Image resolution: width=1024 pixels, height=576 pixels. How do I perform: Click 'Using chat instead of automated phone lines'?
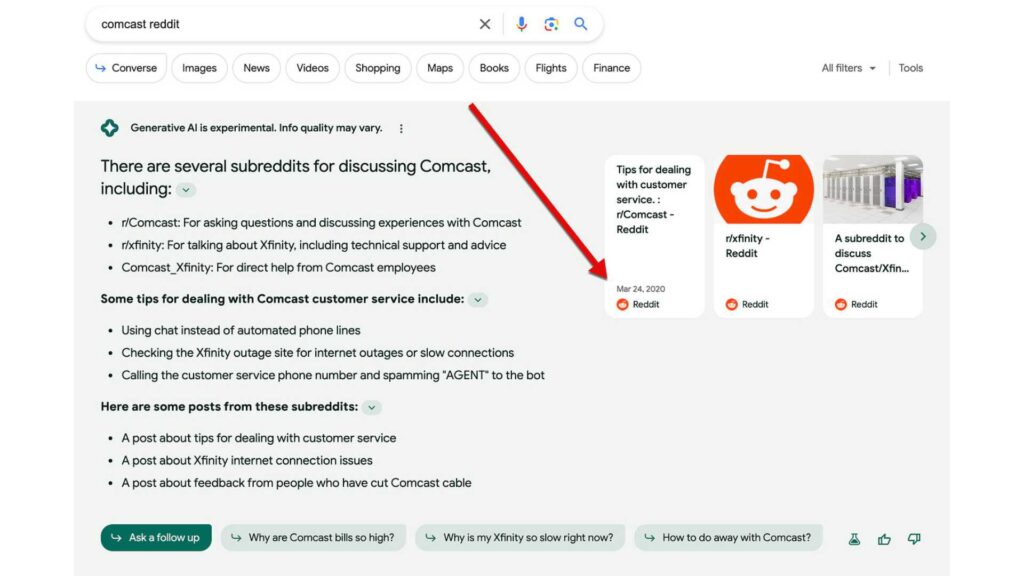tap(241, 330)
